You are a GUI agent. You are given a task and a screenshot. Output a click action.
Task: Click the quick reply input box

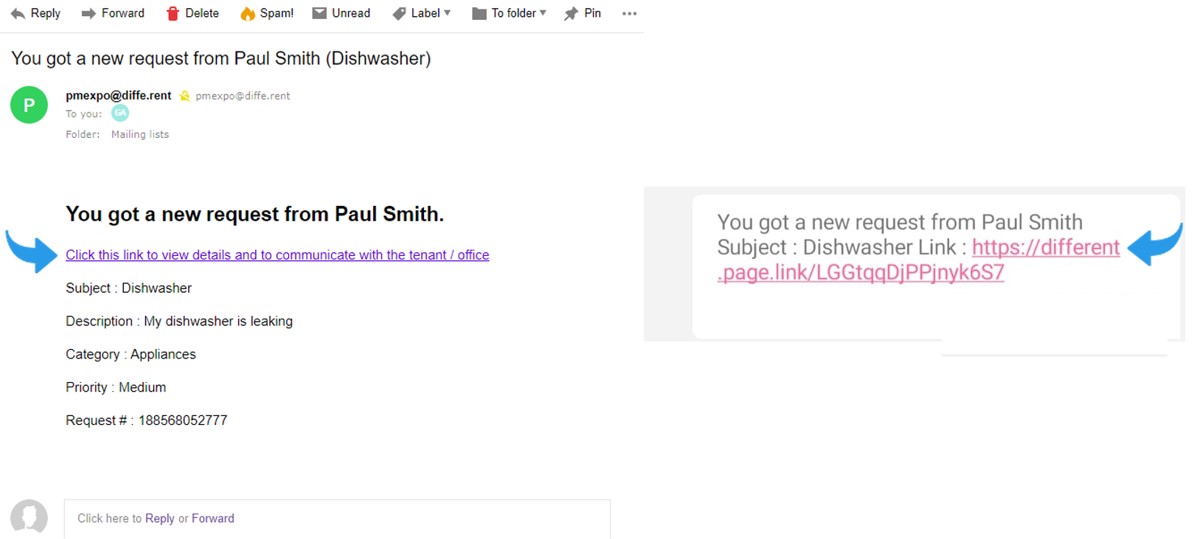pyautogui.click(x=337, y=518)
